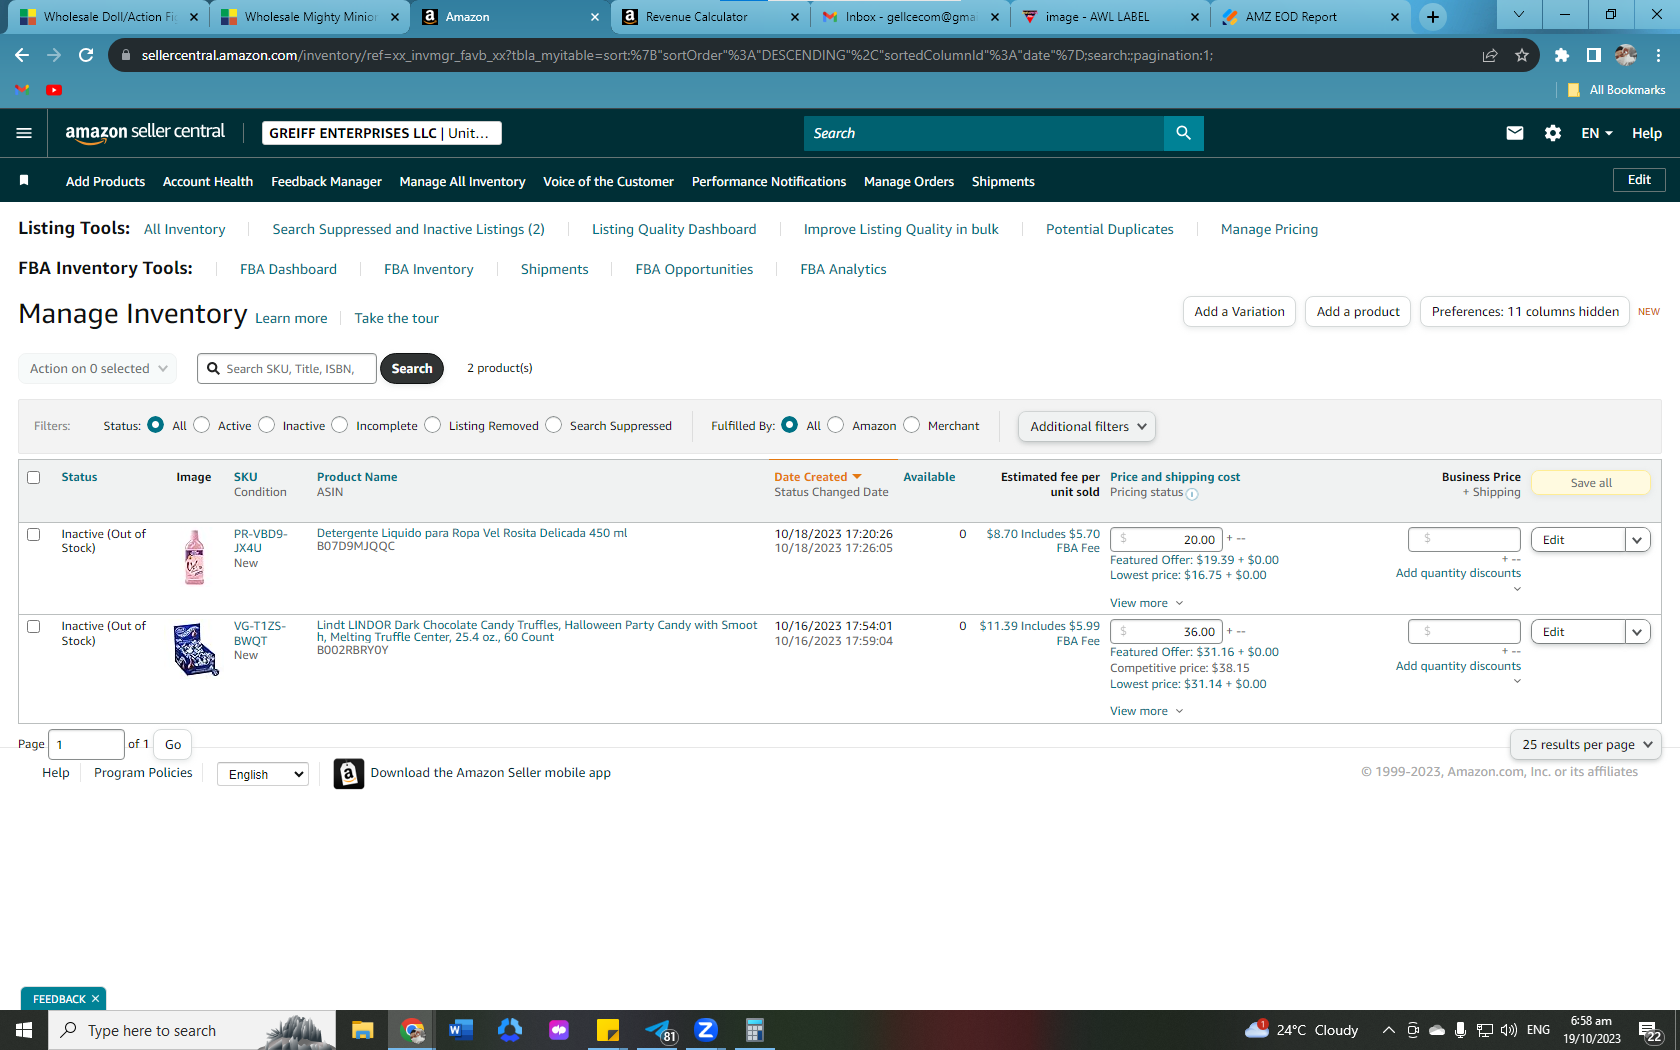Click the SKU, Title, ISBN search field
The width and height of the screenshot is (1680, 1050).
click(287, 368)
